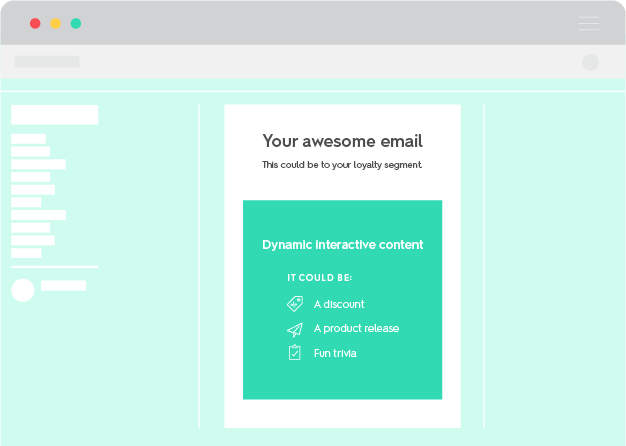This screenshot has height=446, width=626.
Task: Click the discount price tag icon
Action: pyautogui.click(x=295, y=304)
